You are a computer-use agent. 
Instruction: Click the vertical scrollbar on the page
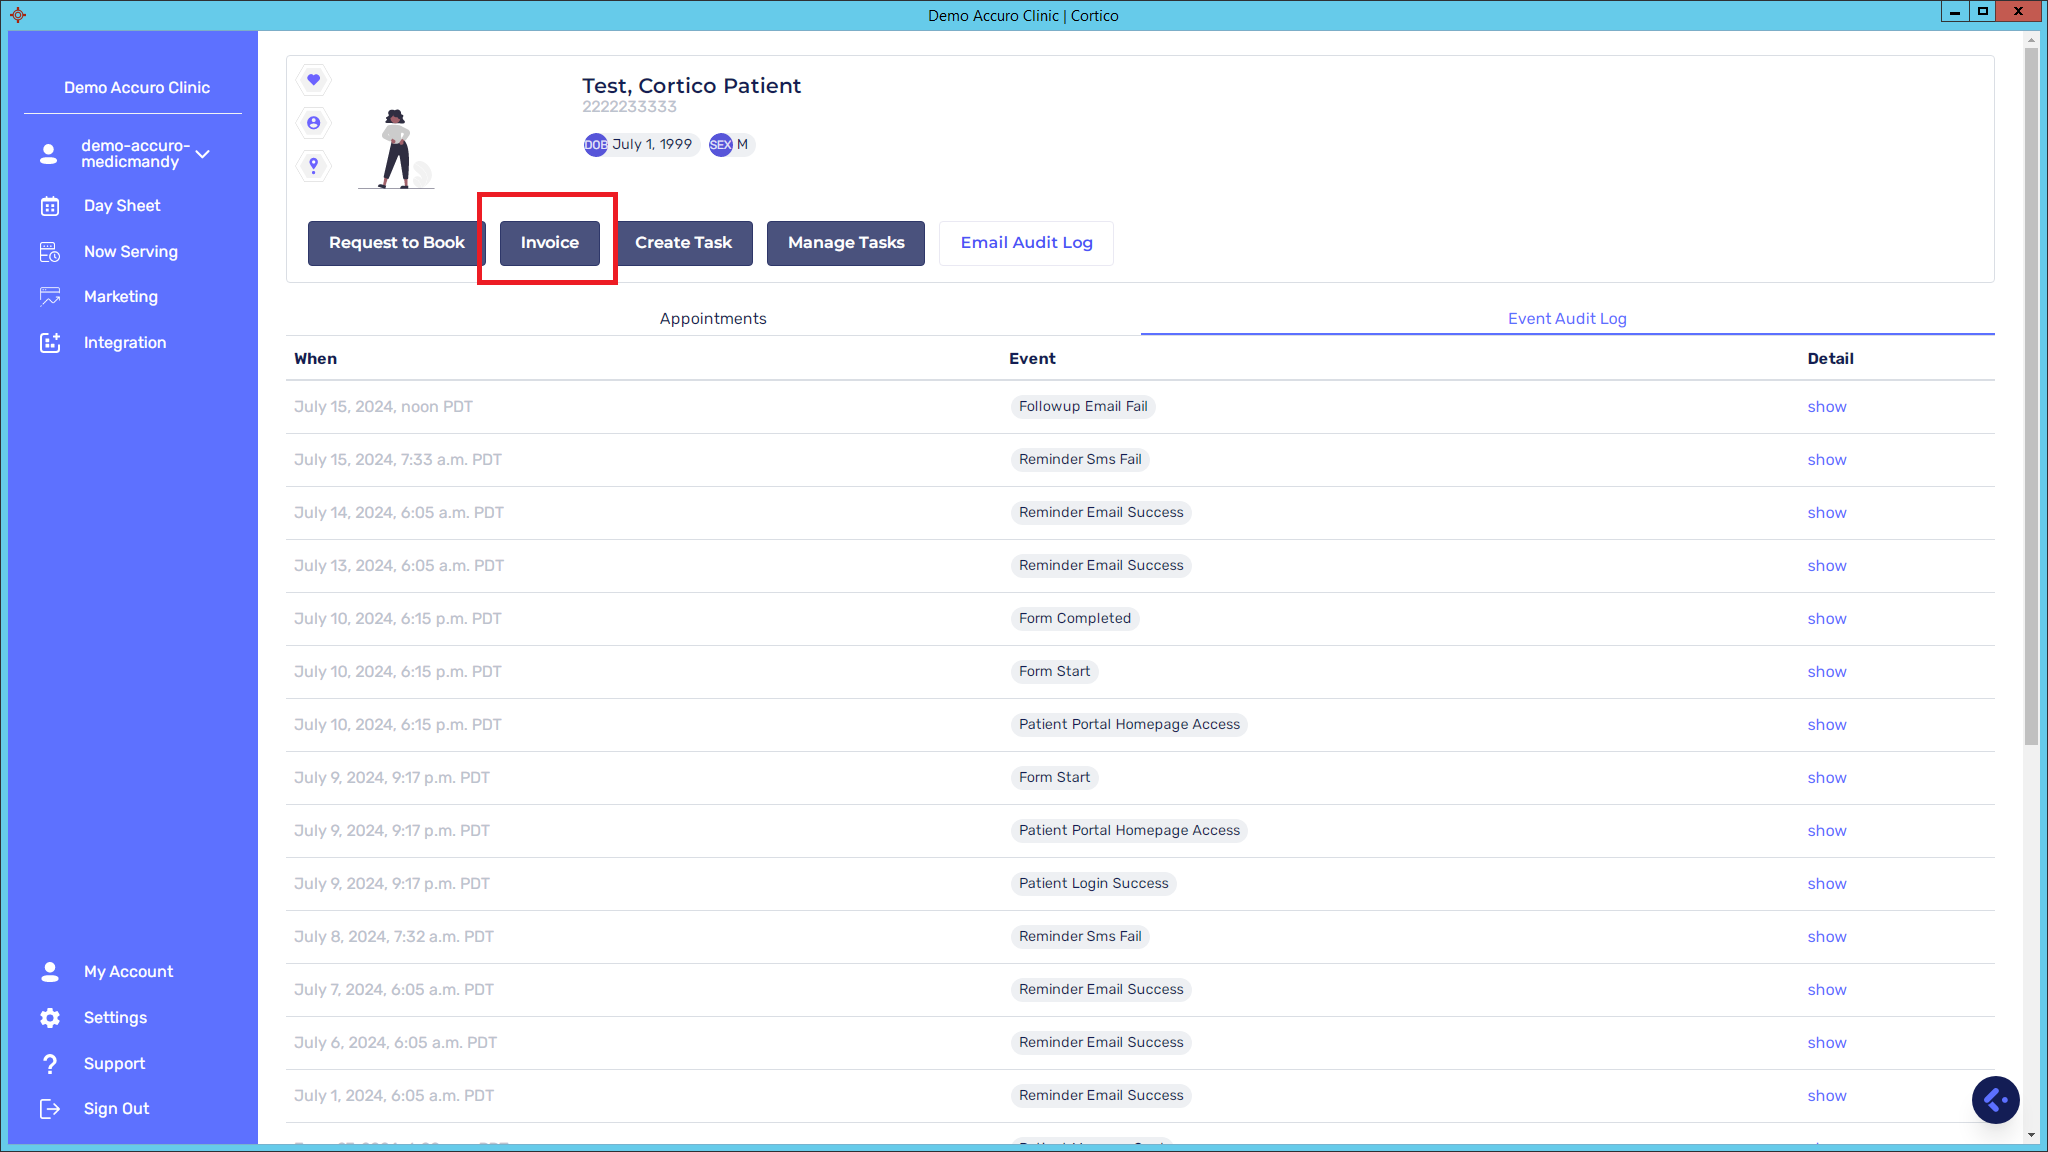point(2031,400)
